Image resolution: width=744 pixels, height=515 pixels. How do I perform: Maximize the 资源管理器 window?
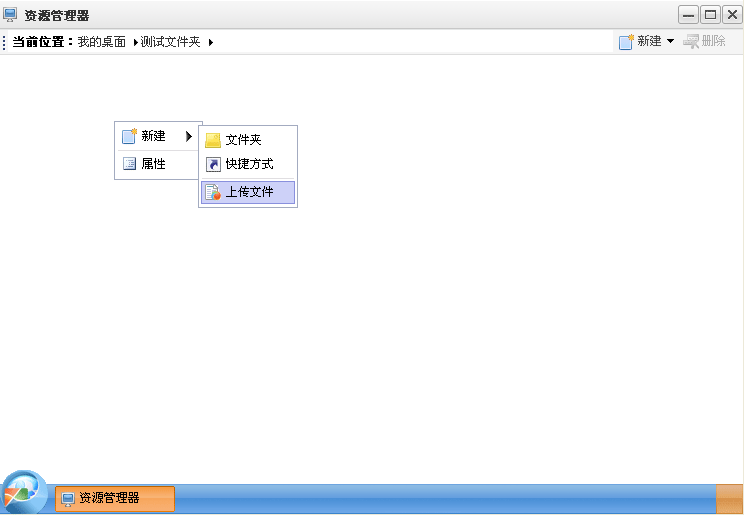[710, 15]
